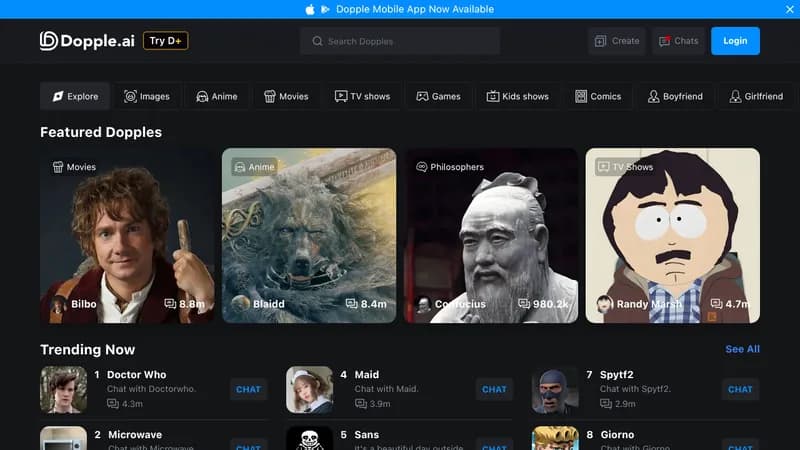Click the Apple icon in banner
Viewport: 800px width, 450px height.
click(x=310, y=9)
